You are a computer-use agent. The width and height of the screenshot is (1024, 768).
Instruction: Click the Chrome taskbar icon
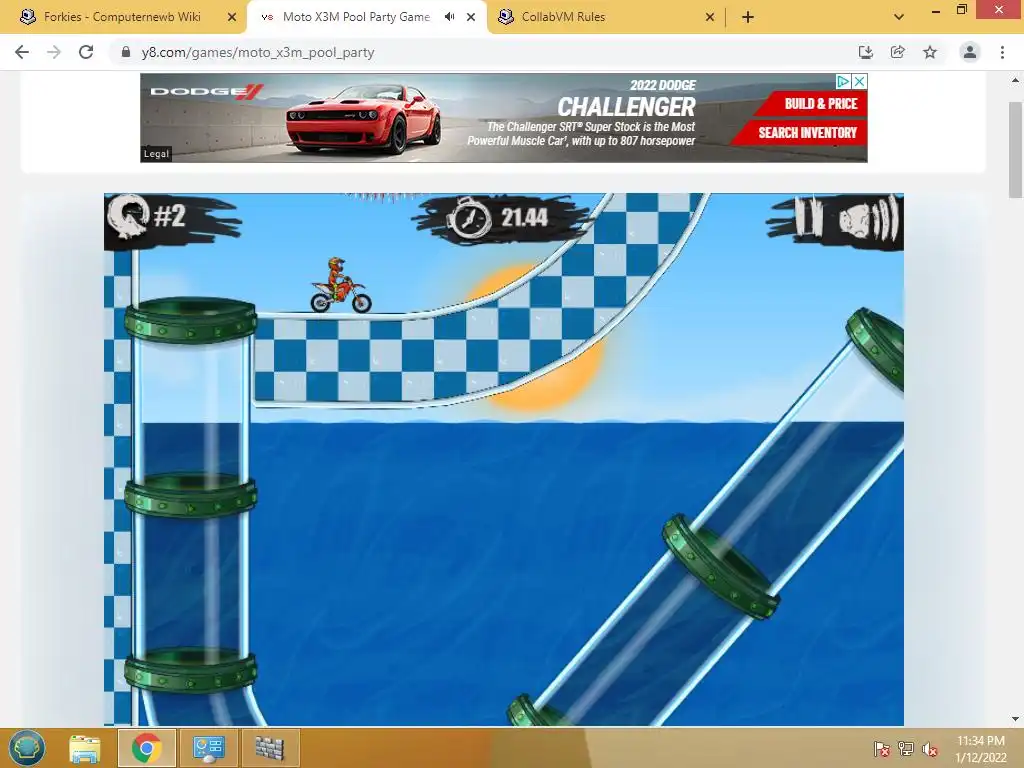(x=146, y=748)
